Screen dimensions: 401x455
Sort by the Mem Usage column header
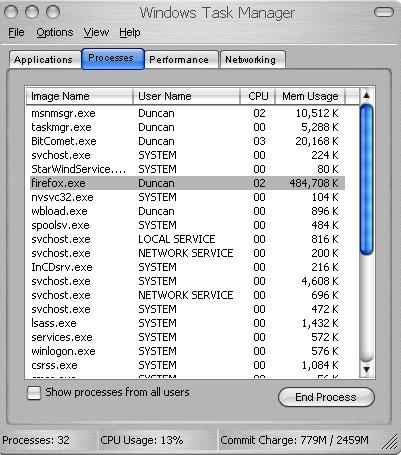pyautogui.click(x=310, y=96)
